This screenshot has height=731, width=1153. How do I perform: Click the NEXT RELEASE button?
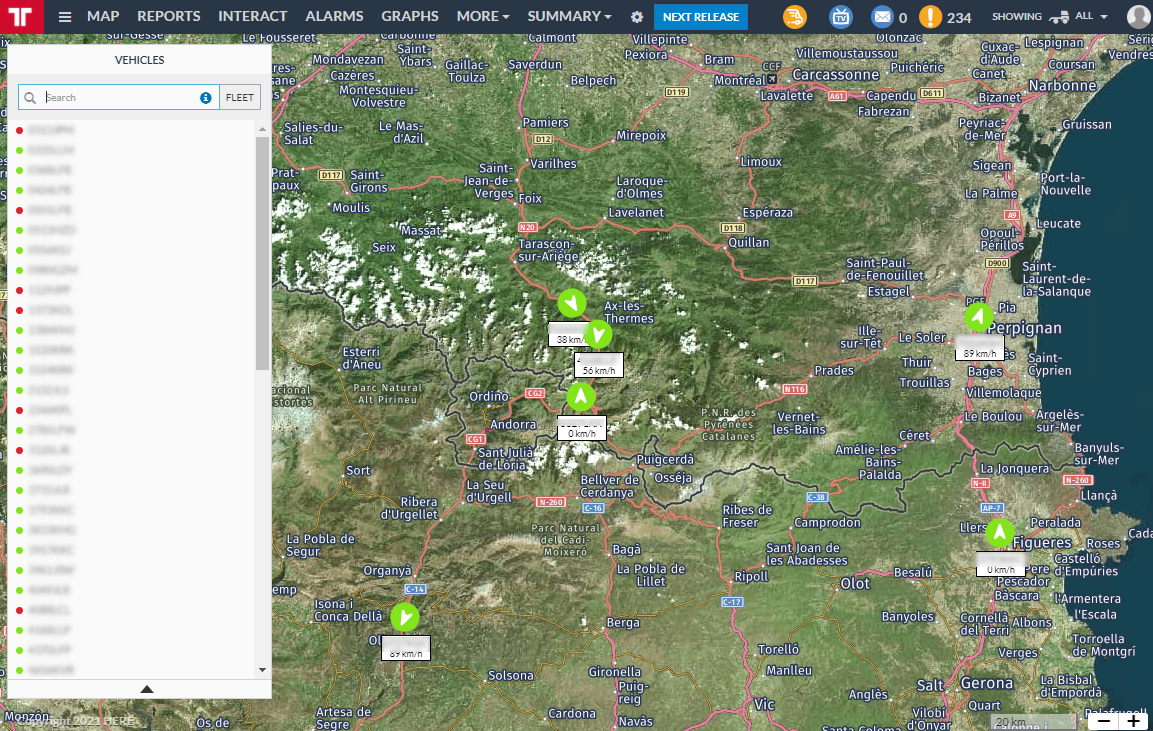click(x=700, y=17)
